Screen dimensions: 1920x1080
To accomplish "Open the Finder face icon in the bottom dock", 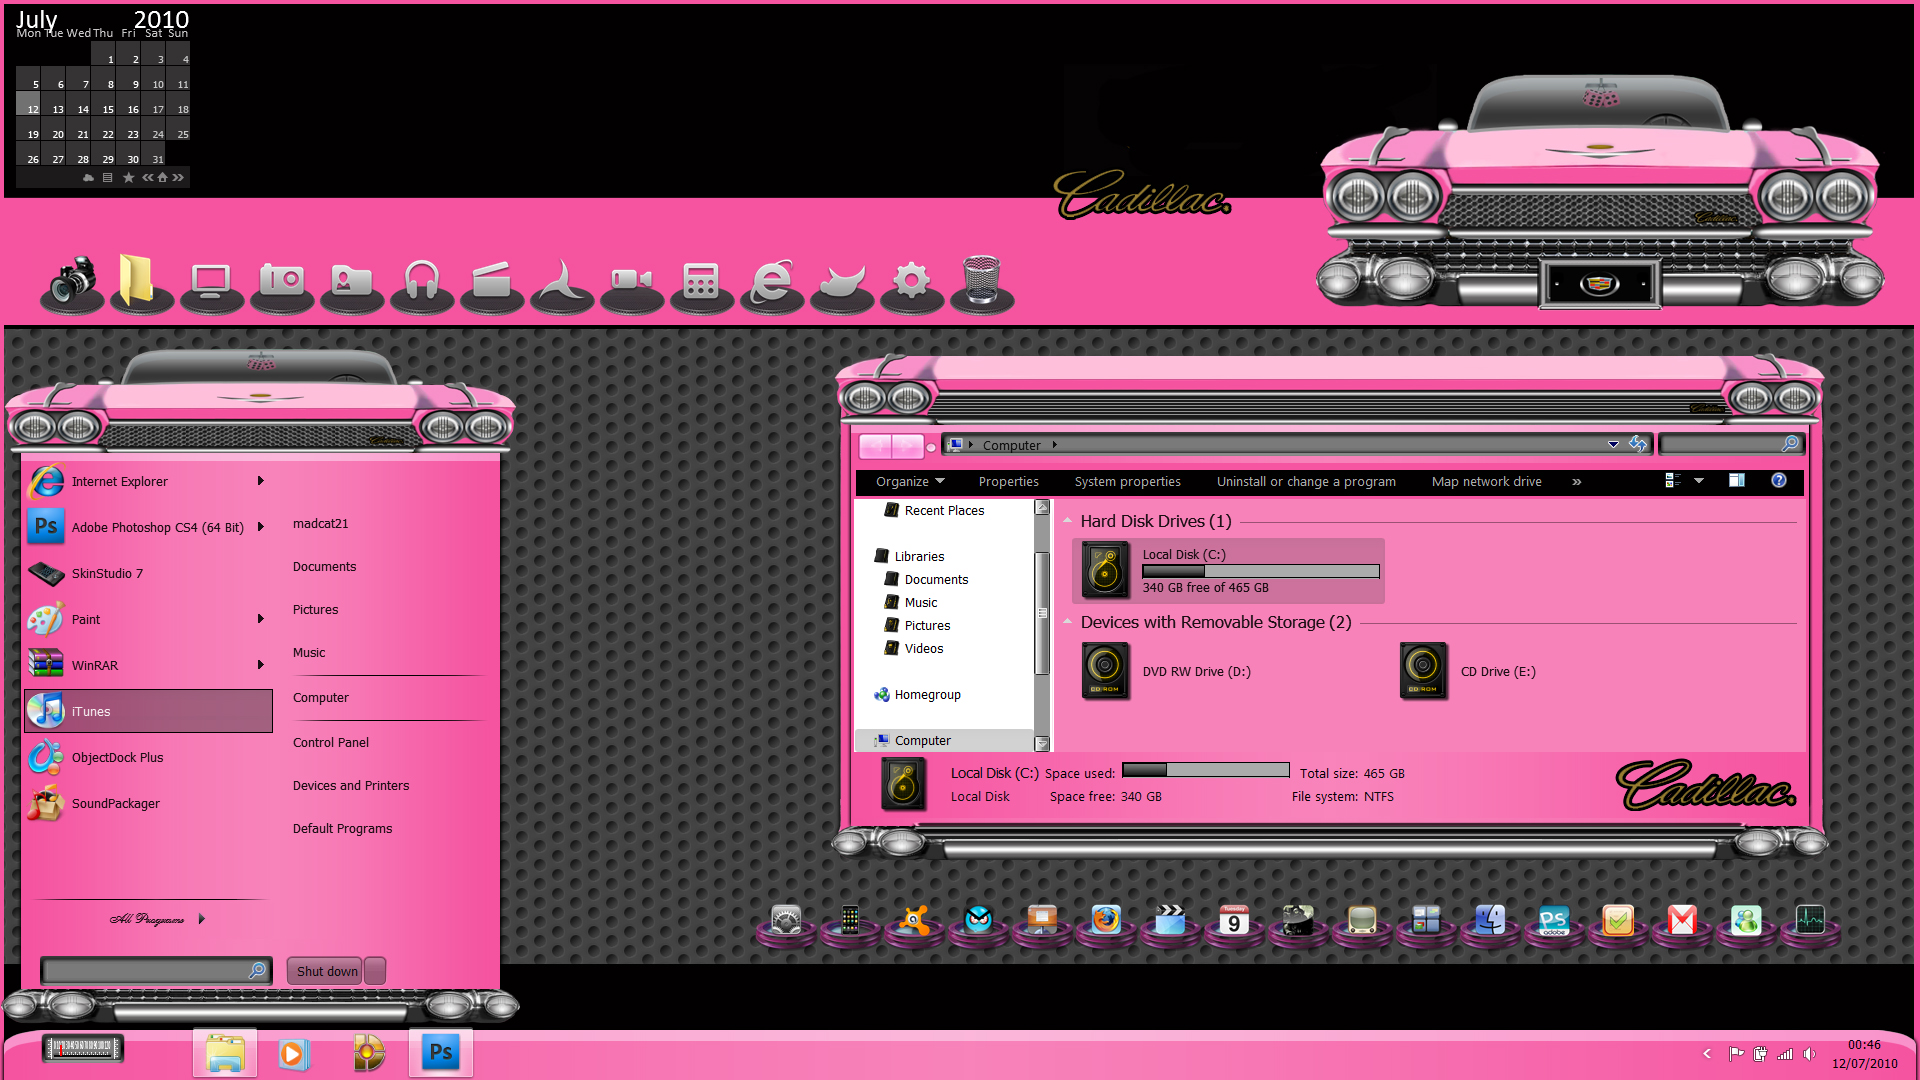I will (x=1490, y=920).
